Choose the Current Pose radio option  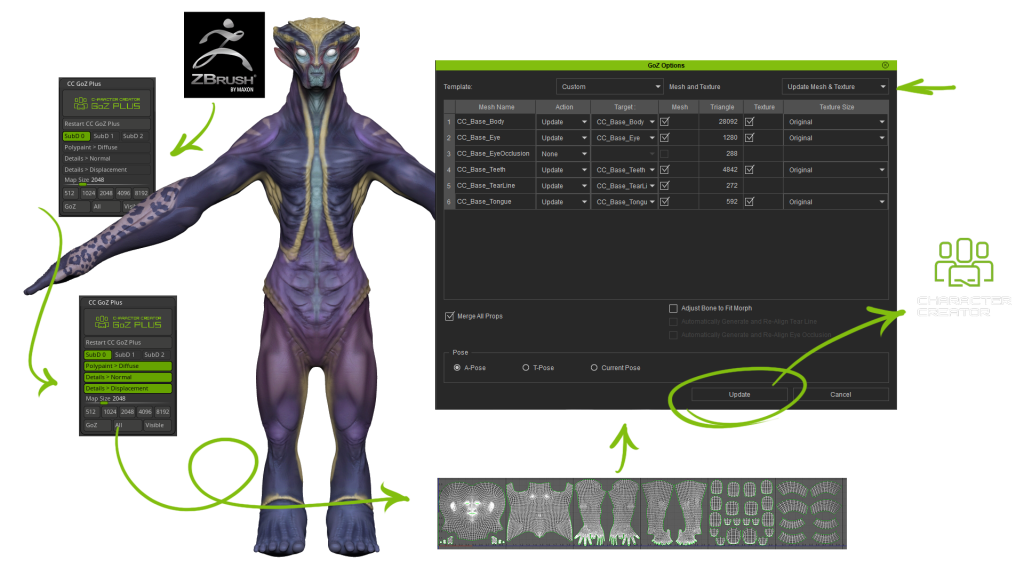pyautogui.click(x=594, y=368)
